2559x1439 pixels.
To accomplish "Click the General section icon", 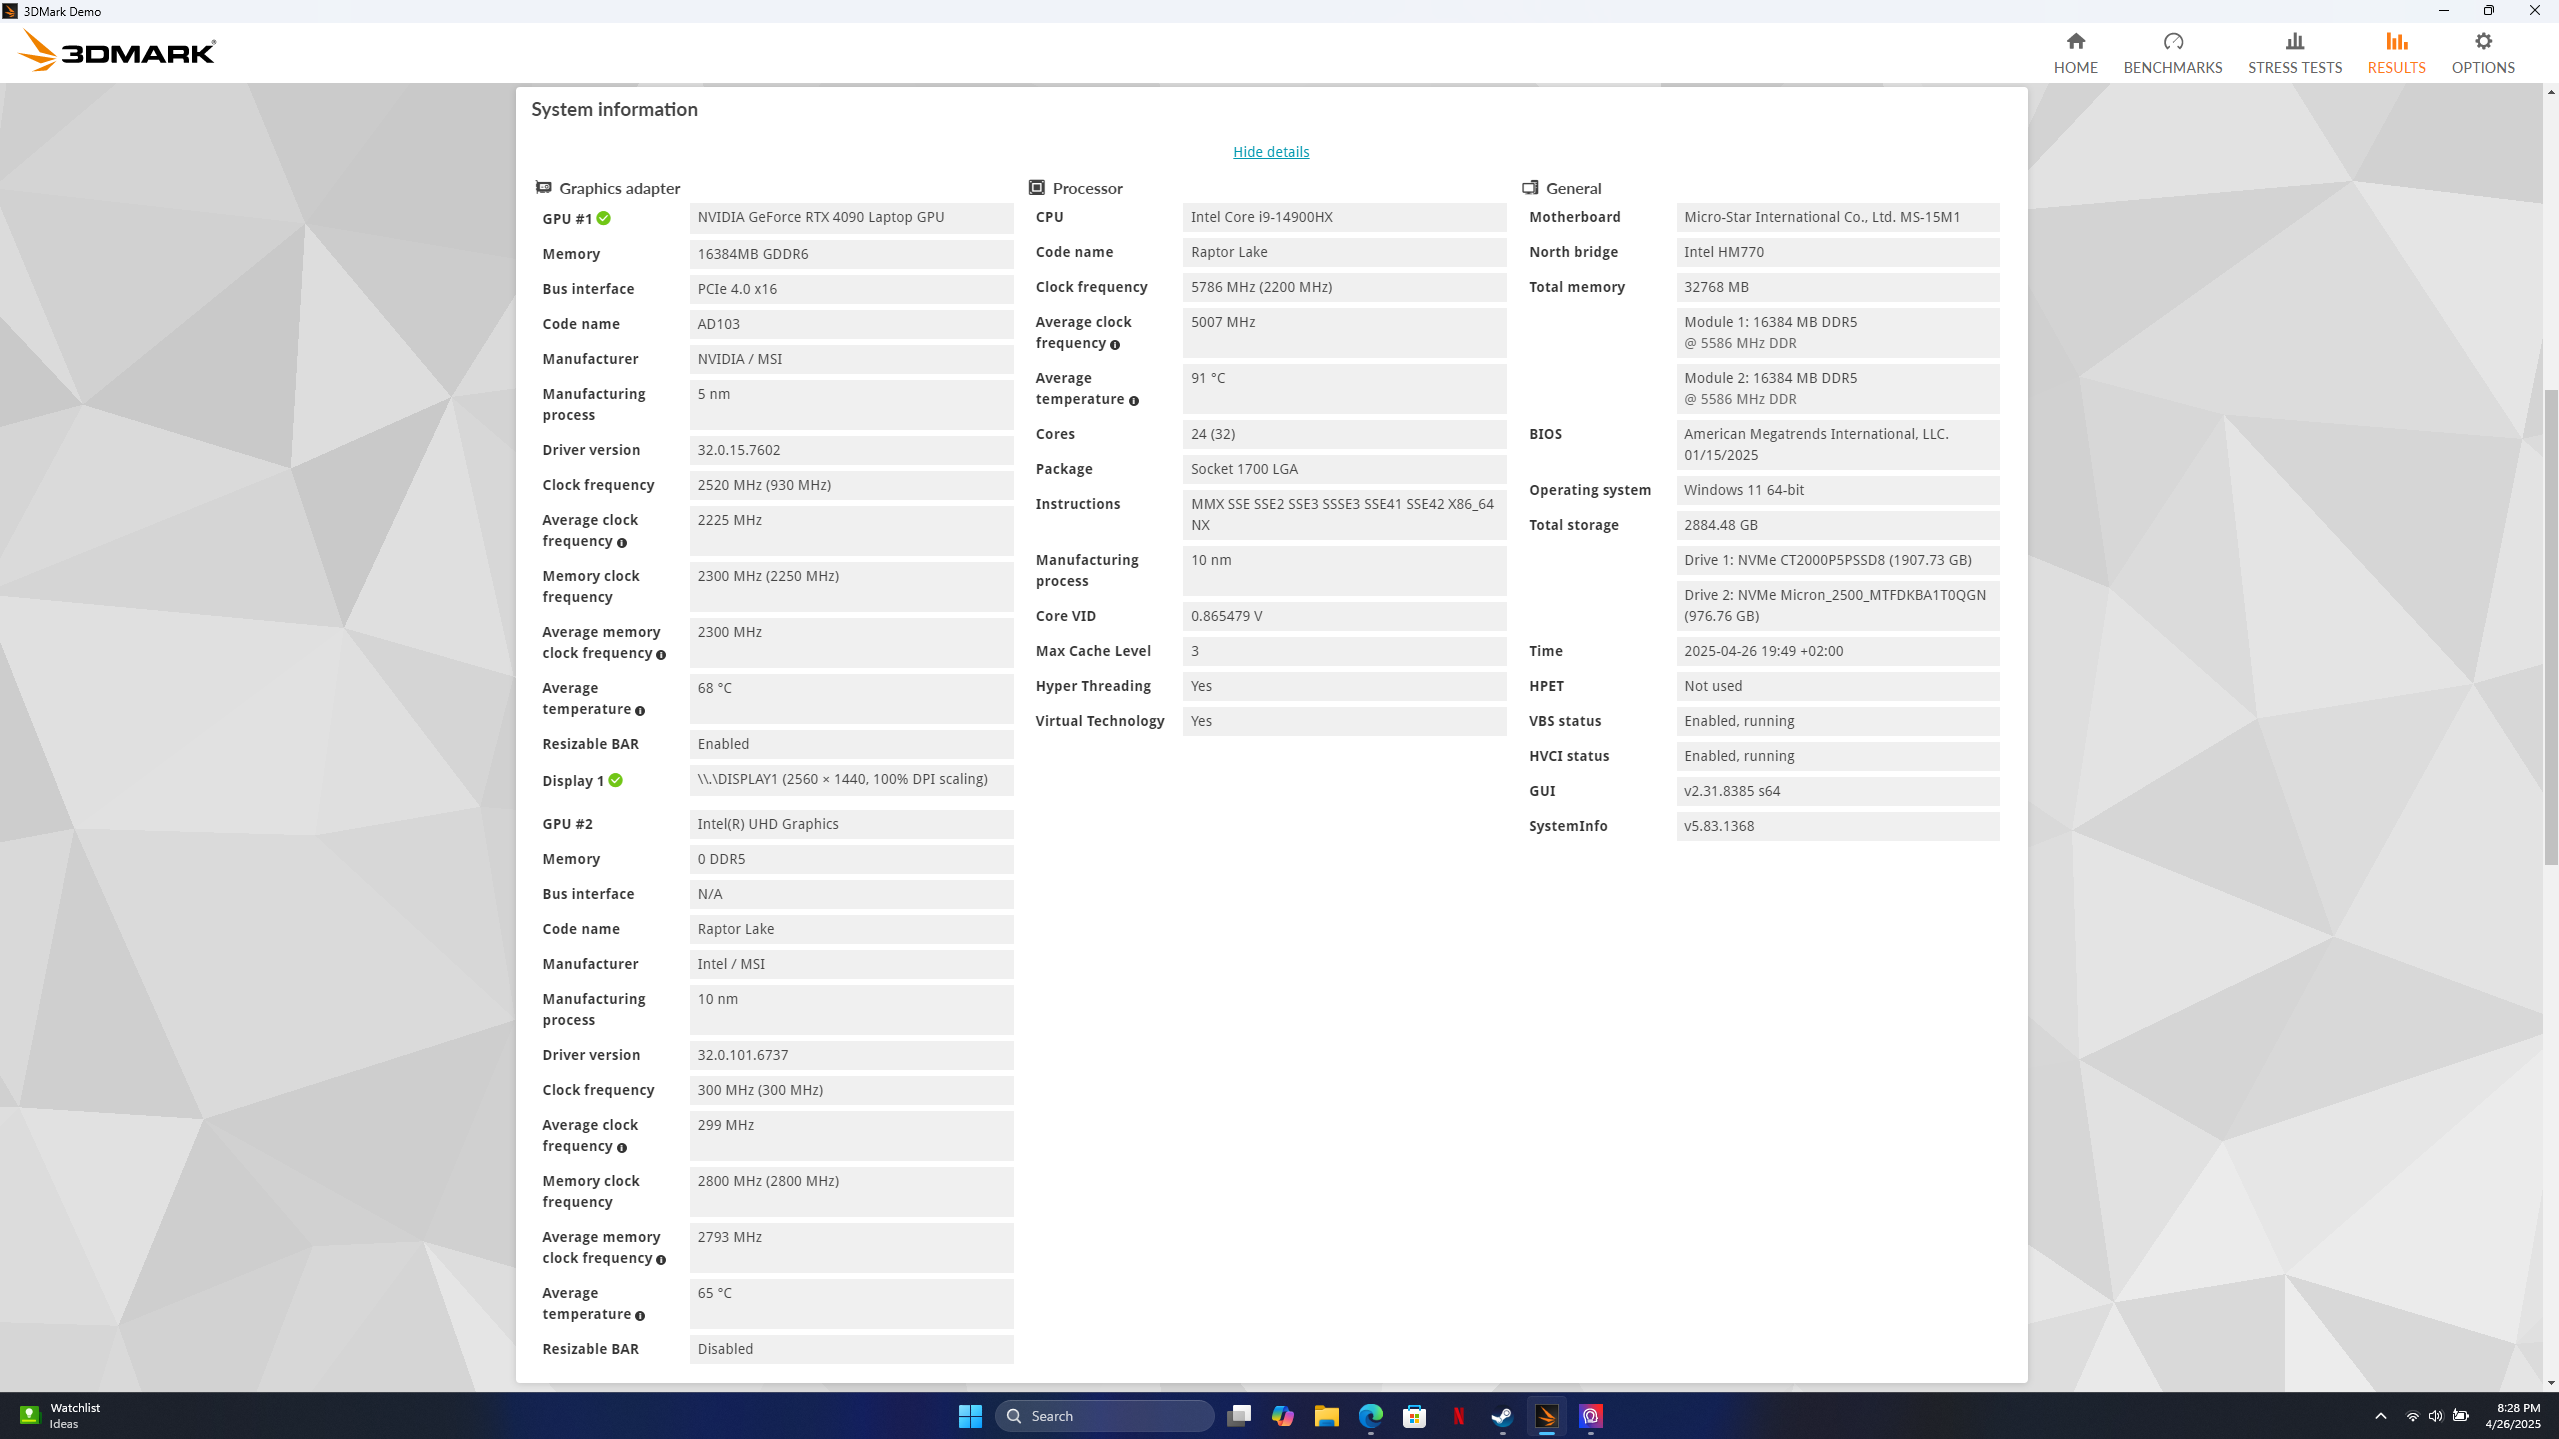I will pos(1529,187).
